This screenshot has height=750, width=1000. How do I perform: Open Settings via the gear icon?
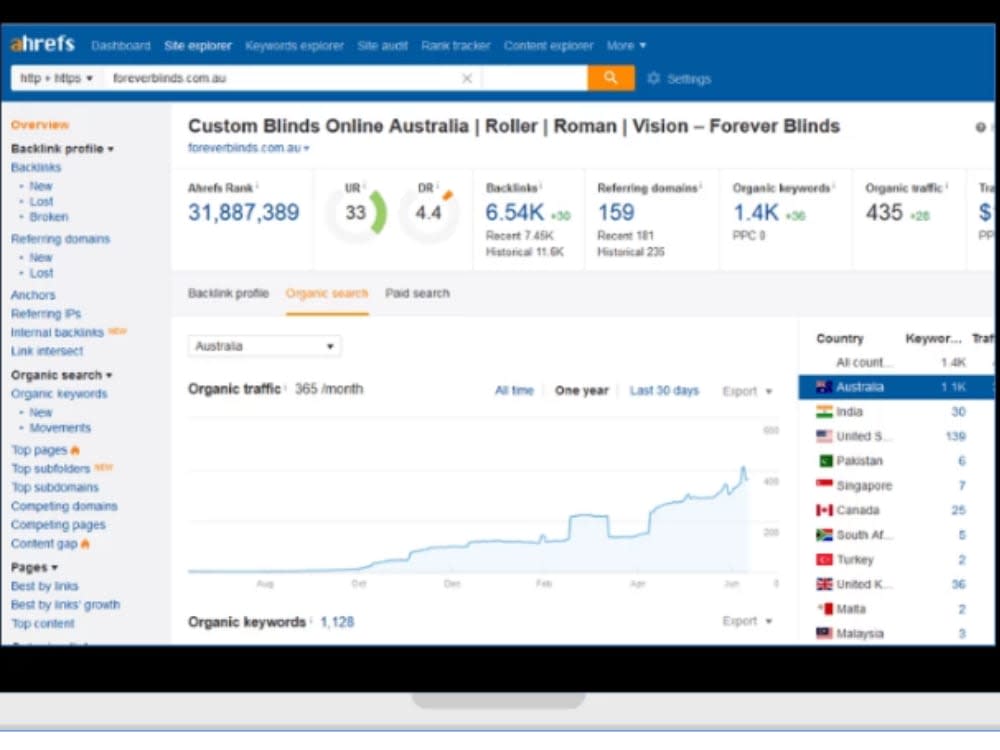pyautogui.click(x=654, y=78)
